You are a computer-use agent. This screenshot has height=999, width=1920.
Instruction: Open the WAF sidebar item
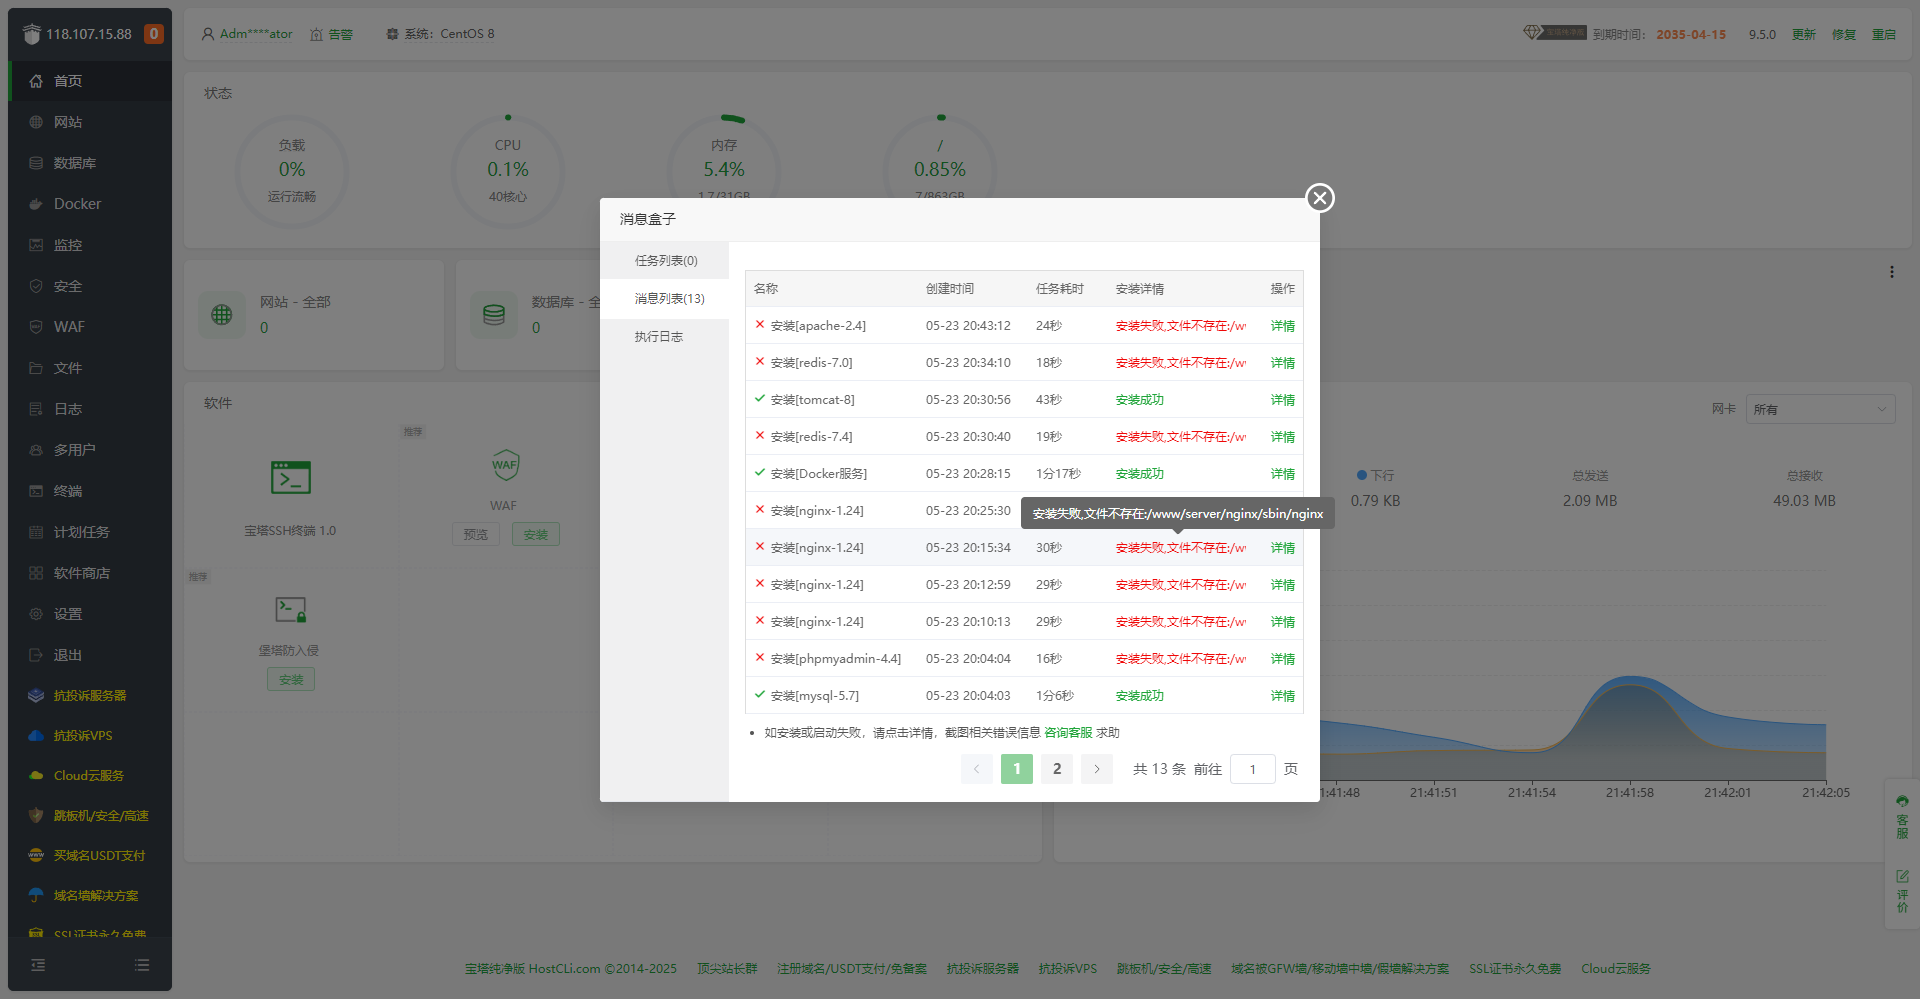click(90, 327)
